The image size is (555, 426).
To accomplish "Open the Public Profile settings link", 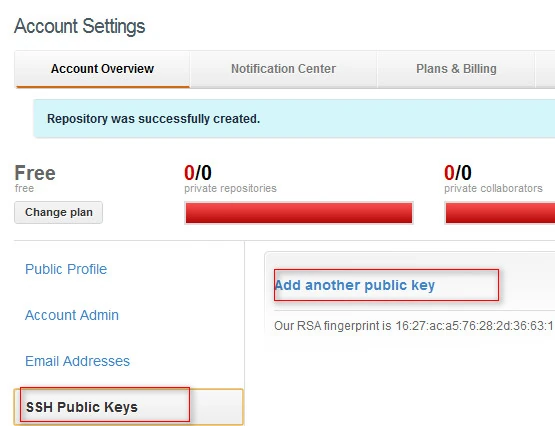I will [x=66, y=269].
